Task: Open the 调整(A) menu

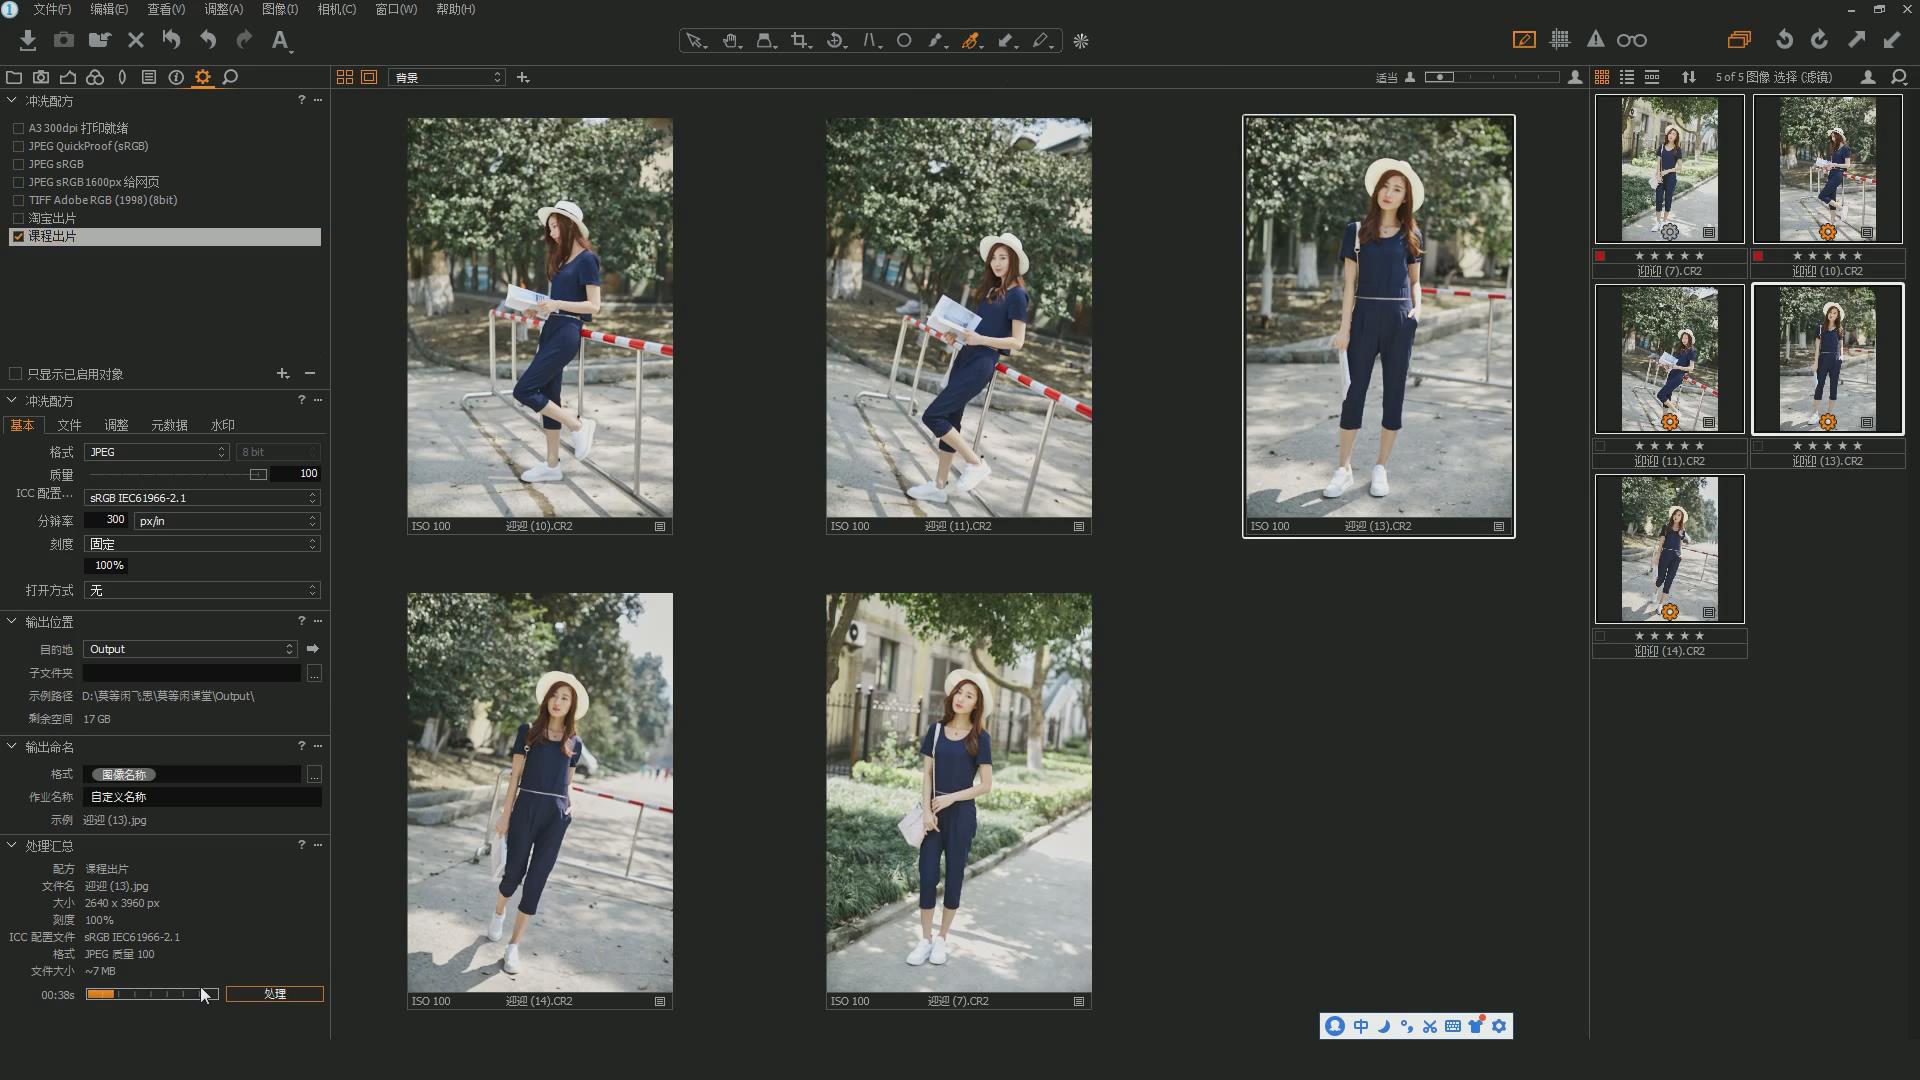Action: [223, 9]
